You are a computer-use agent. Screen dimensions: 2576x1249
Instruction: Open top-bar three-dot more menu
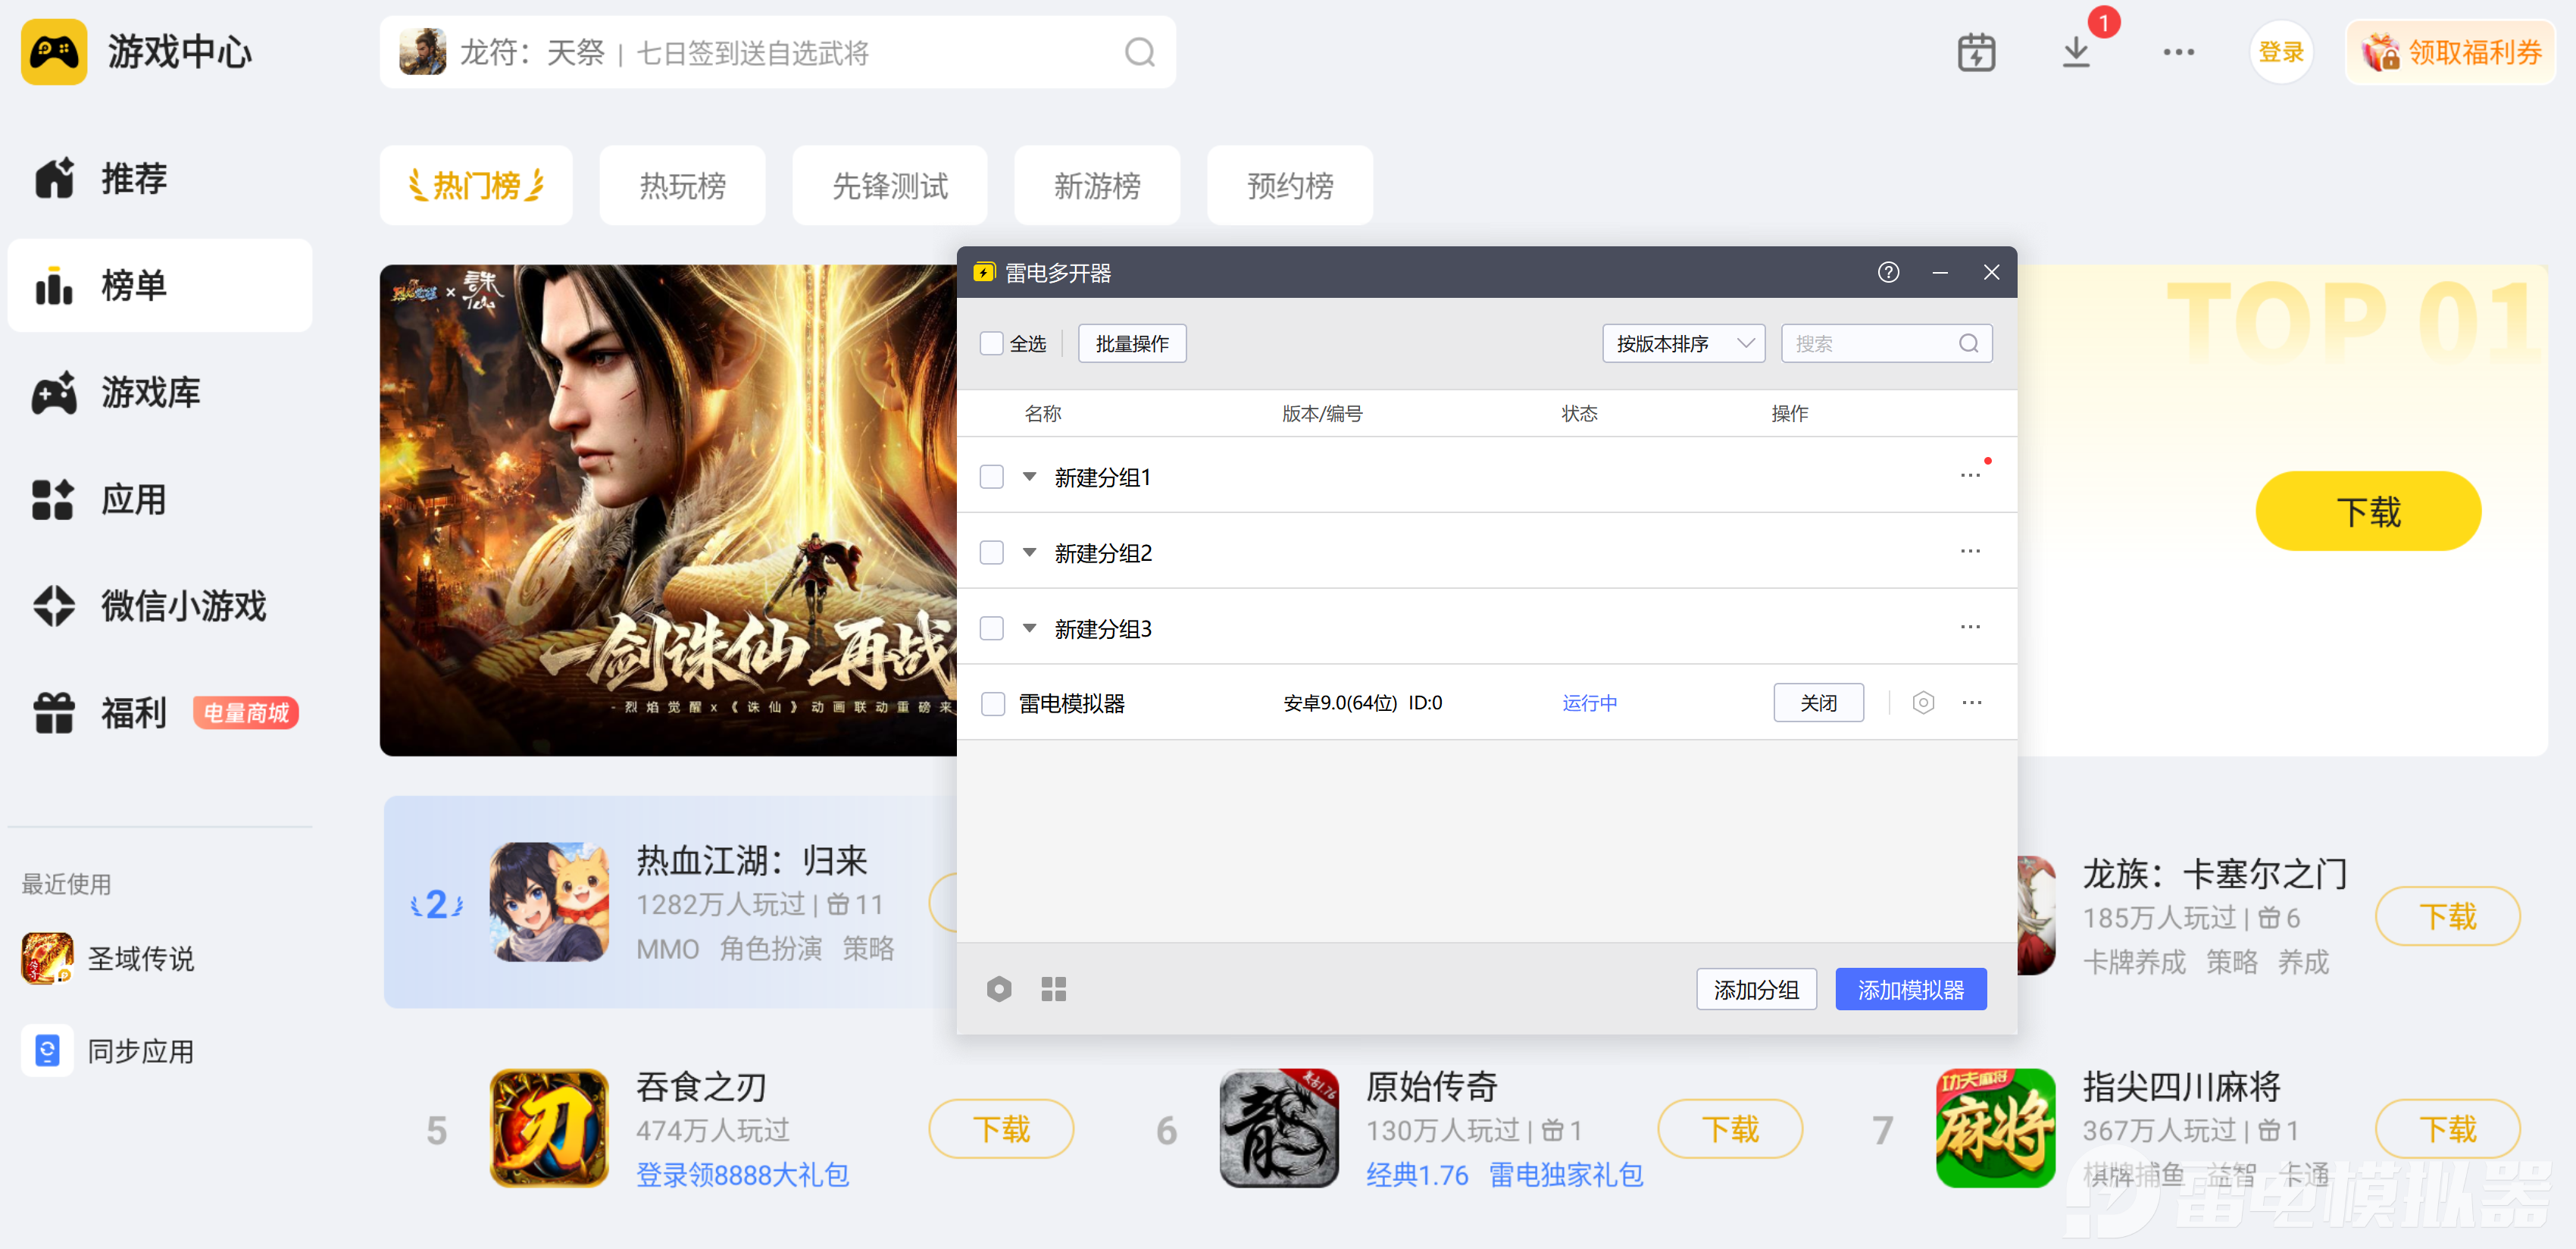[2178, 52]
